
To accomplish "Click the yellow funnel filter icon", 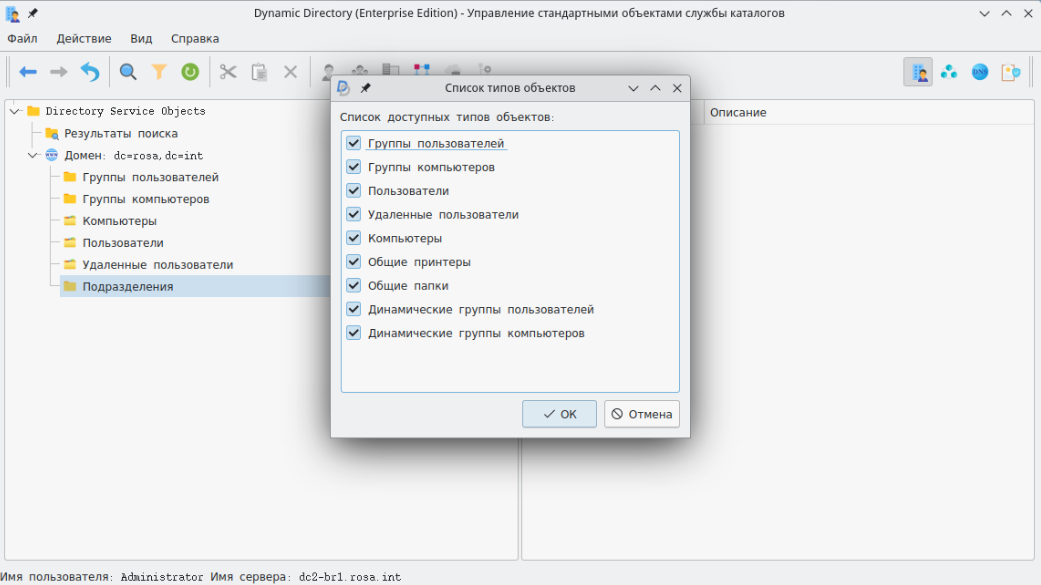I will coord(159,72).
